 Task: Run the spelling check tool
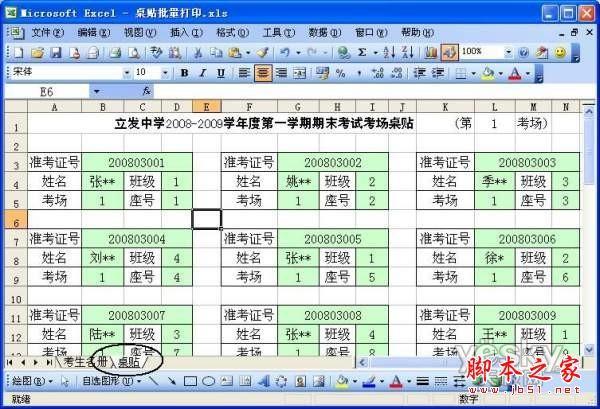pyautogui.click(x=156, y=53)
